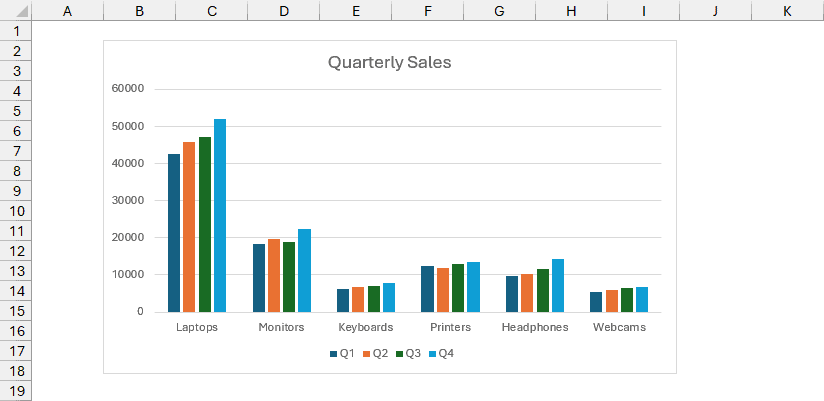Select the Q2 legend entry
This screenshot has height=401, width=824.
[375, 354]
